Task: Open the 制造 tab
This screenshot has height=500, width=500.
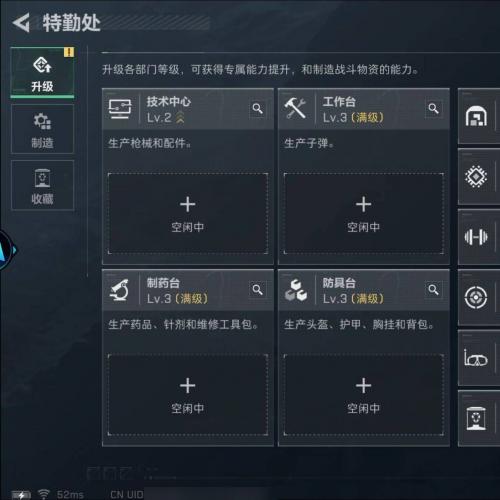Action: click(x=42, y=129)
